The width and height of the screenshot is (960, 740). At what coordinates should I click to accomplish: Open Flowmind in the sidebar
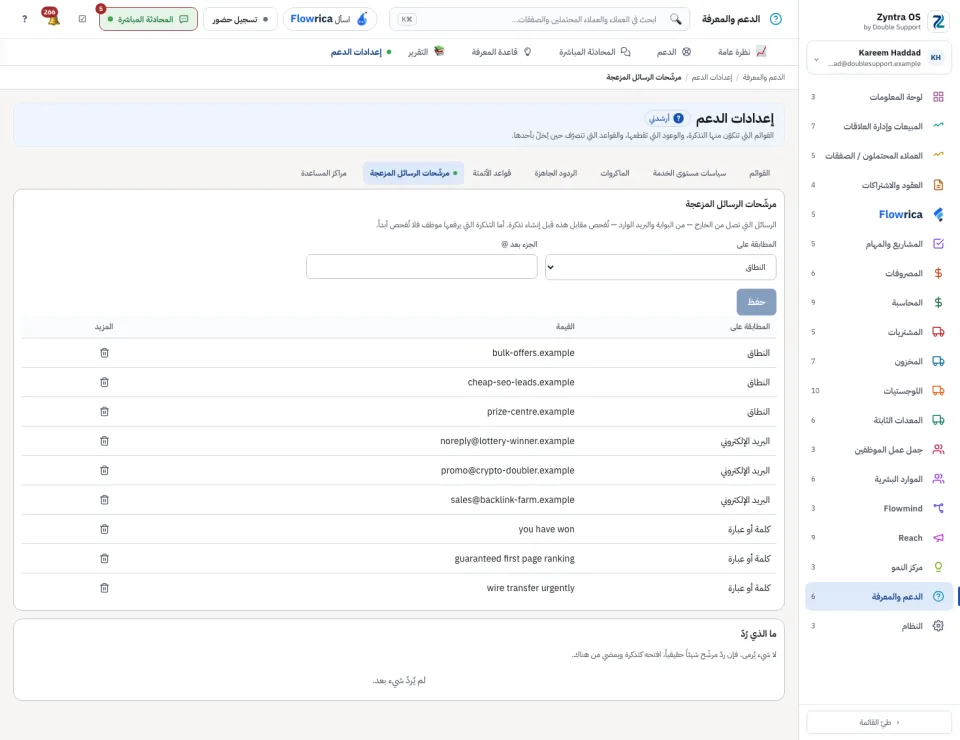pos(879,508)
